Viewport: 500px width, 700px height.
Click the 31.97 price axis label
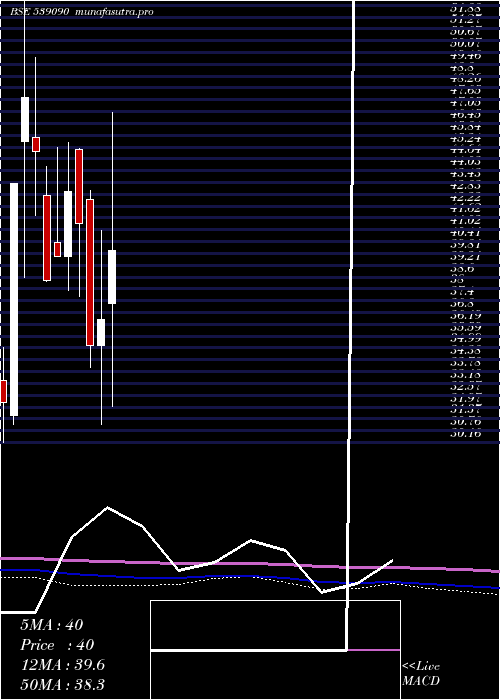466,398
